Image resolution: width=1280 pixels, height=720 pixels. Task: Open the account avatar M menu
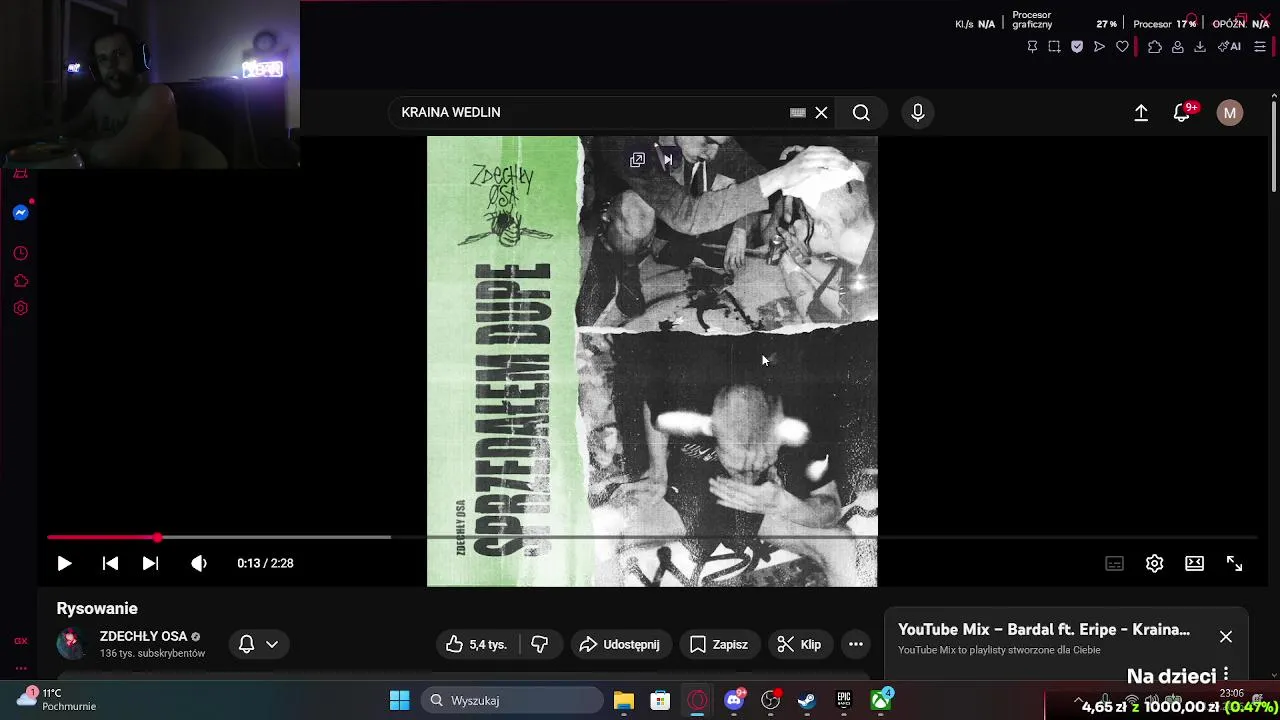1230,112
